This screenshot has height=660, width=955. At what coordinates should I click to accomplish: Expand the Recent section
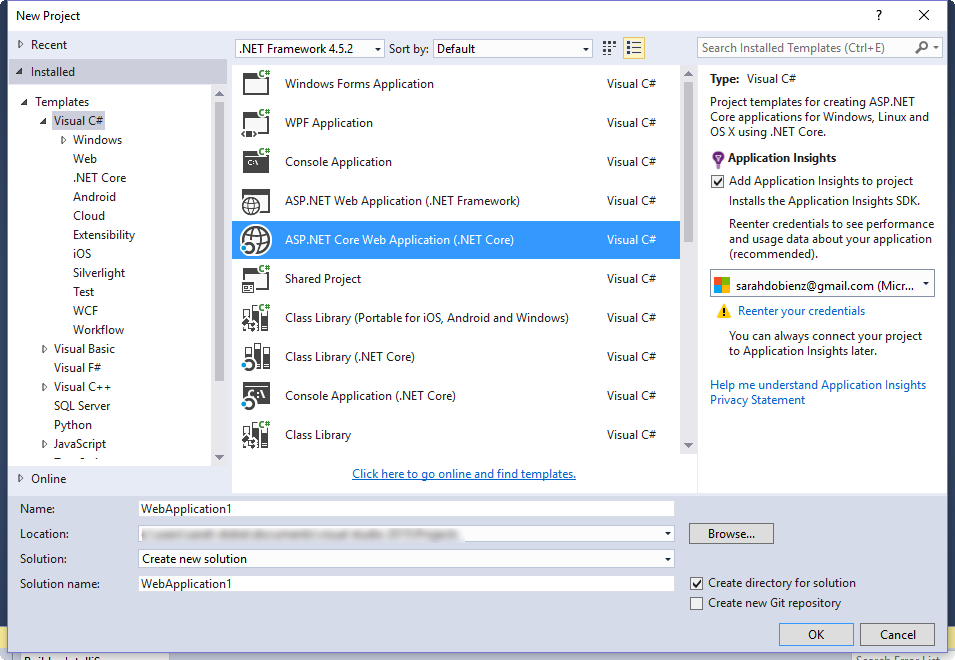point(21,44)
